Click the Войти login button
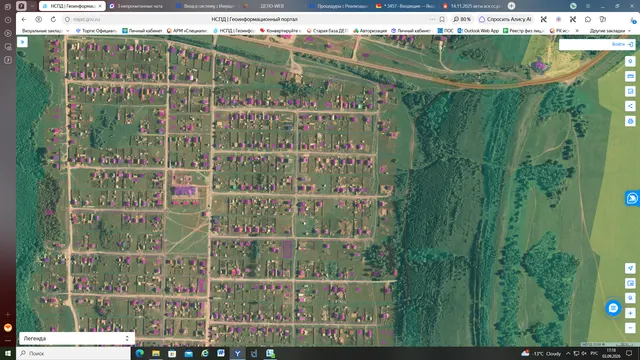Viewport: 640px width, 360px height. pos(622,44)
